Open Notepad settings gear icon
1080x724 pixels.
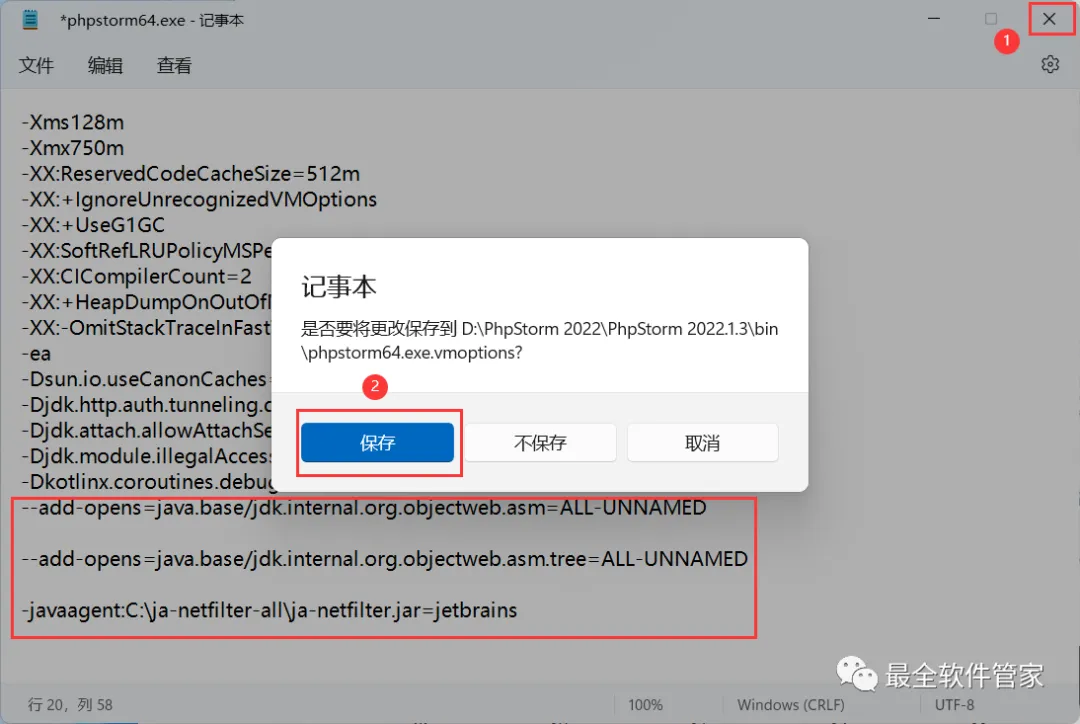coord(1050,65)
